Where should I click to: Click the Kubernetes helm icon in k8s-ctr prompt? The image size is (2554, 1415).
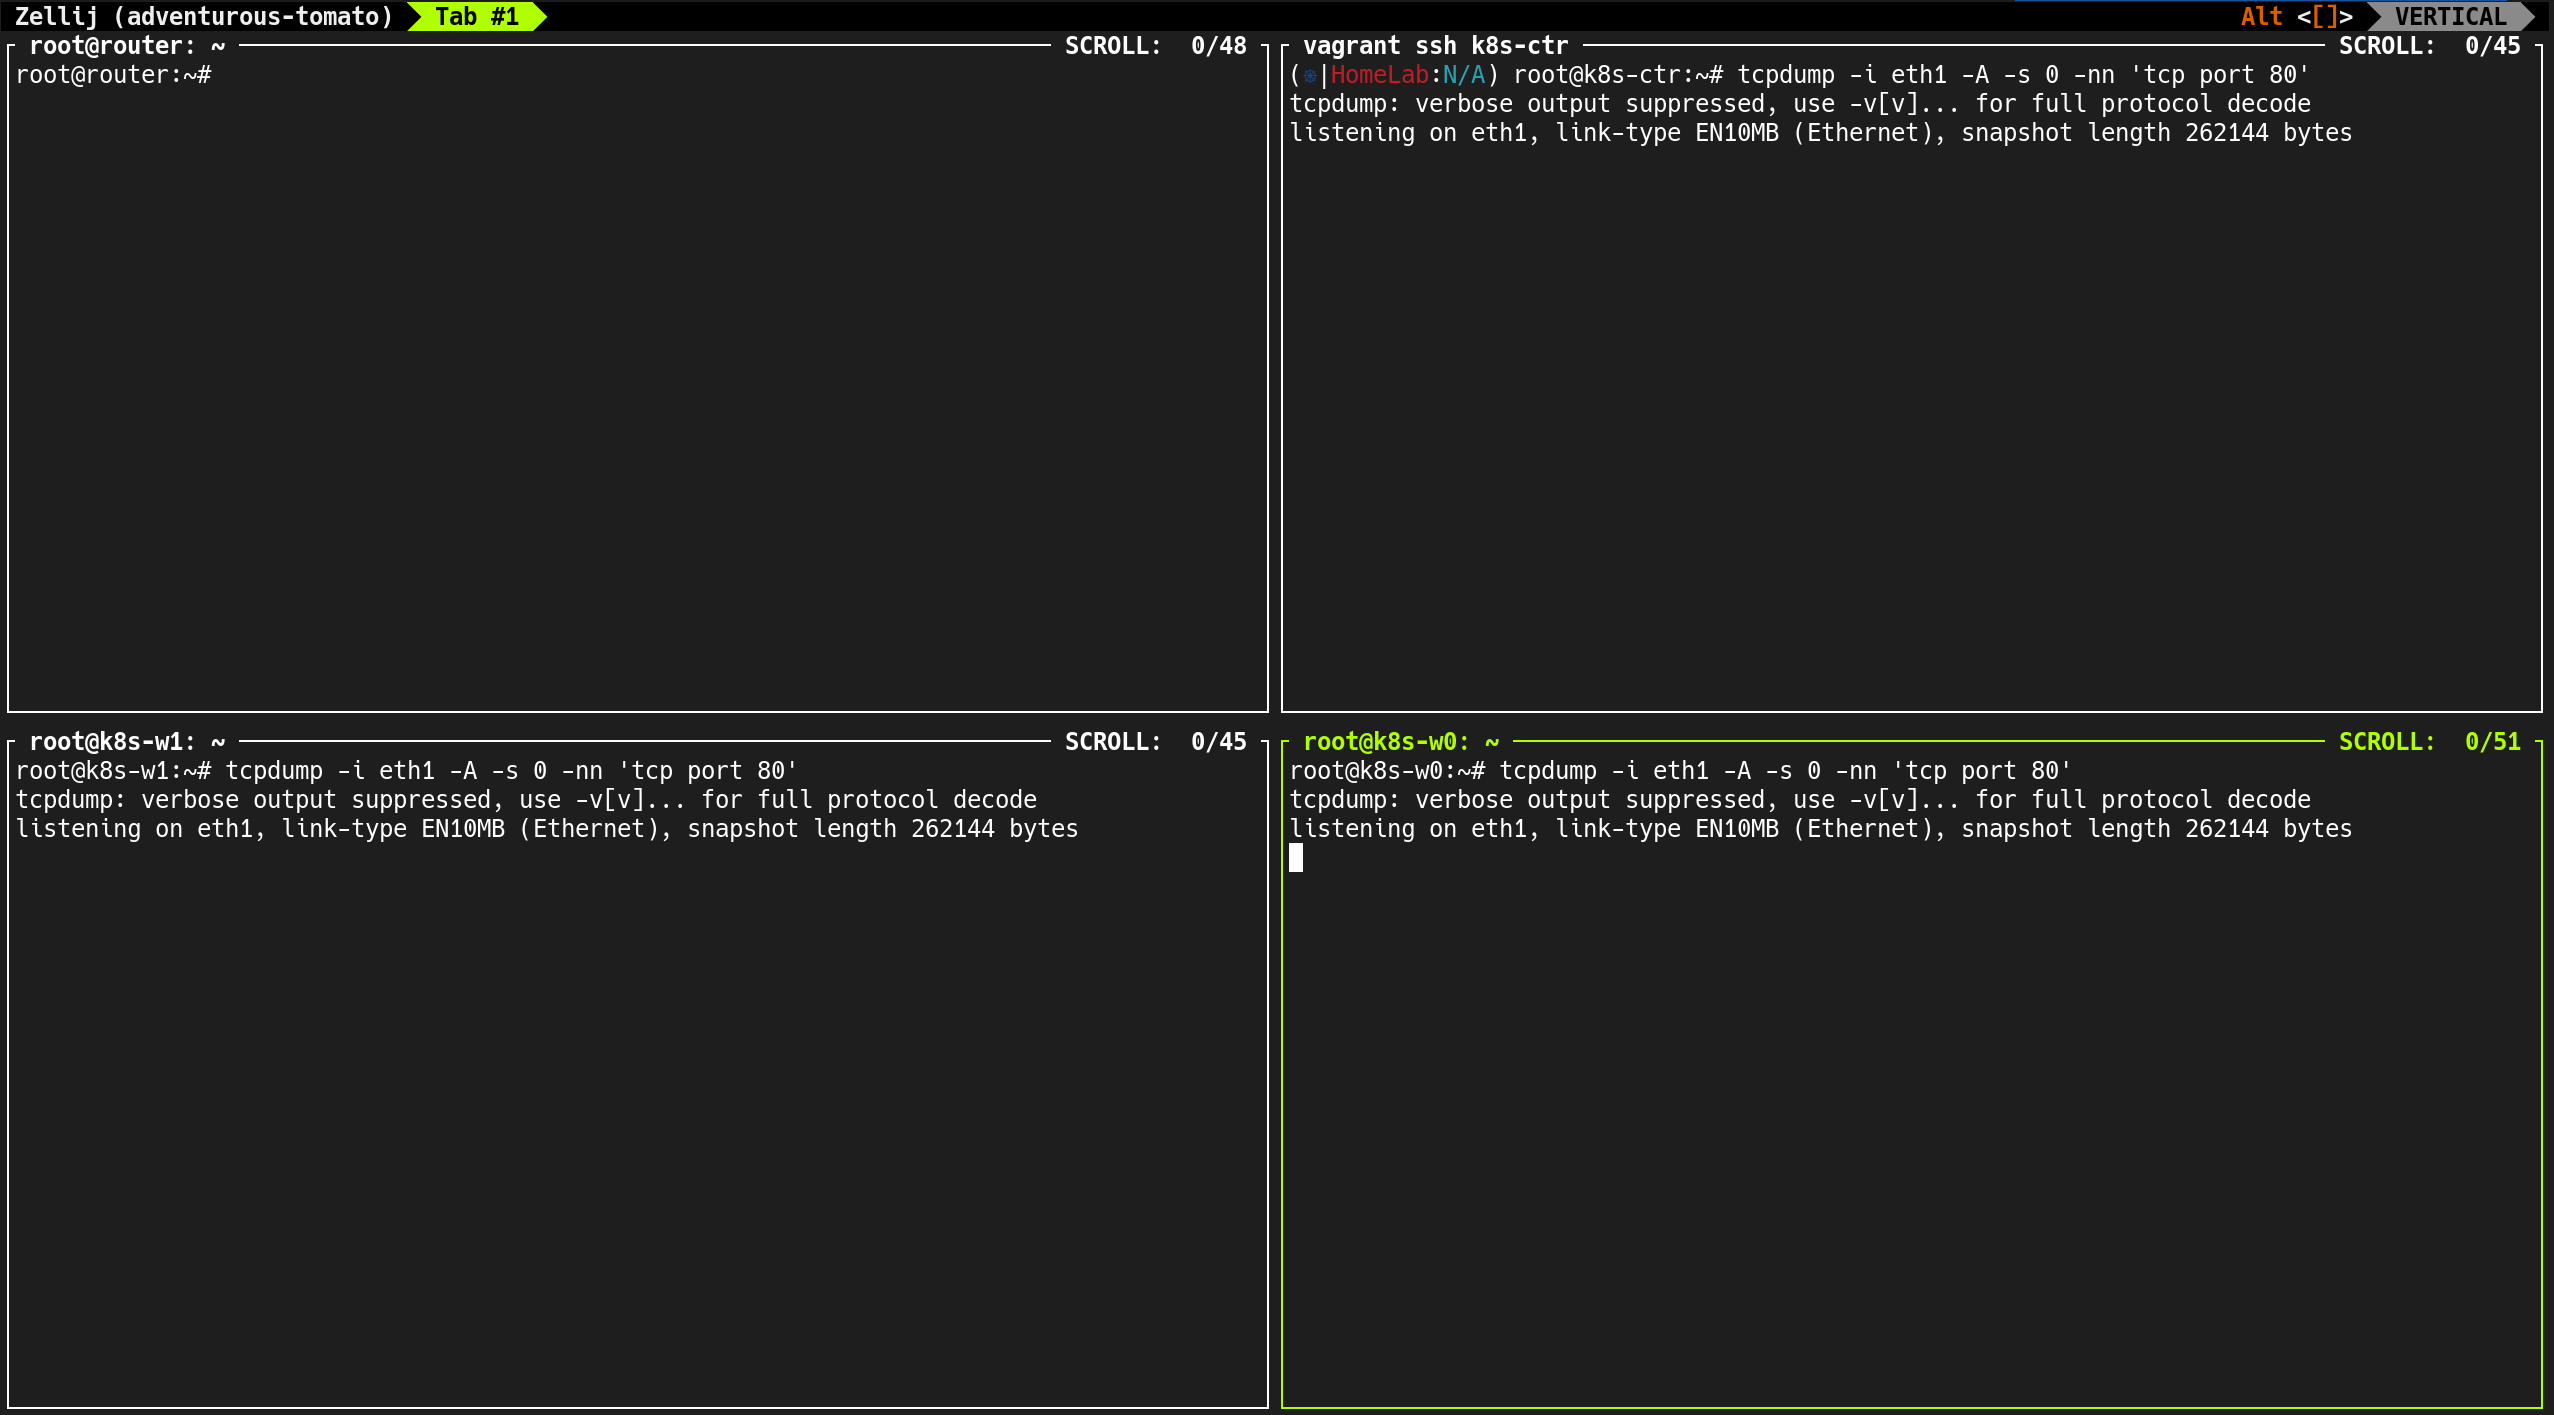(x=1310, y=76)
